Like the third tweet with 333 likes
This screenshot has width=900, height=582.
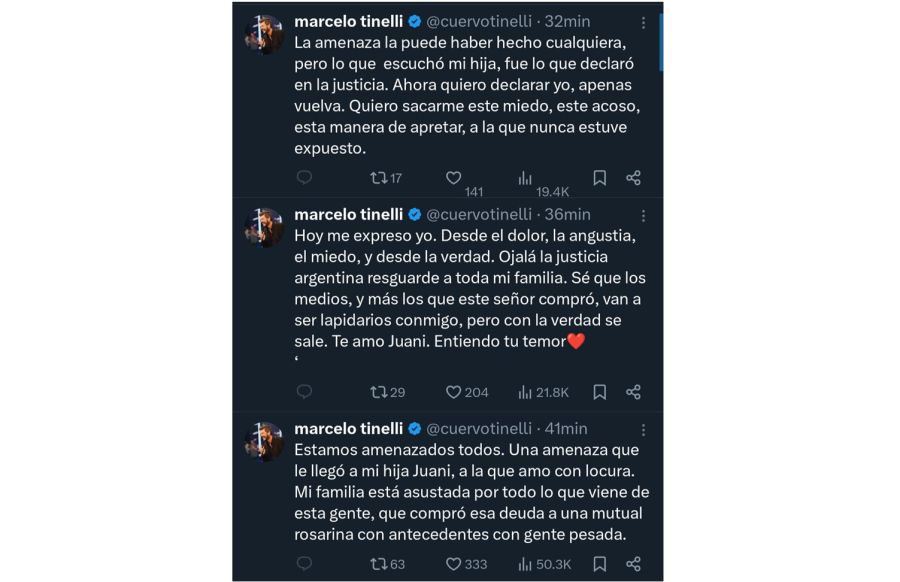point(453,563)
